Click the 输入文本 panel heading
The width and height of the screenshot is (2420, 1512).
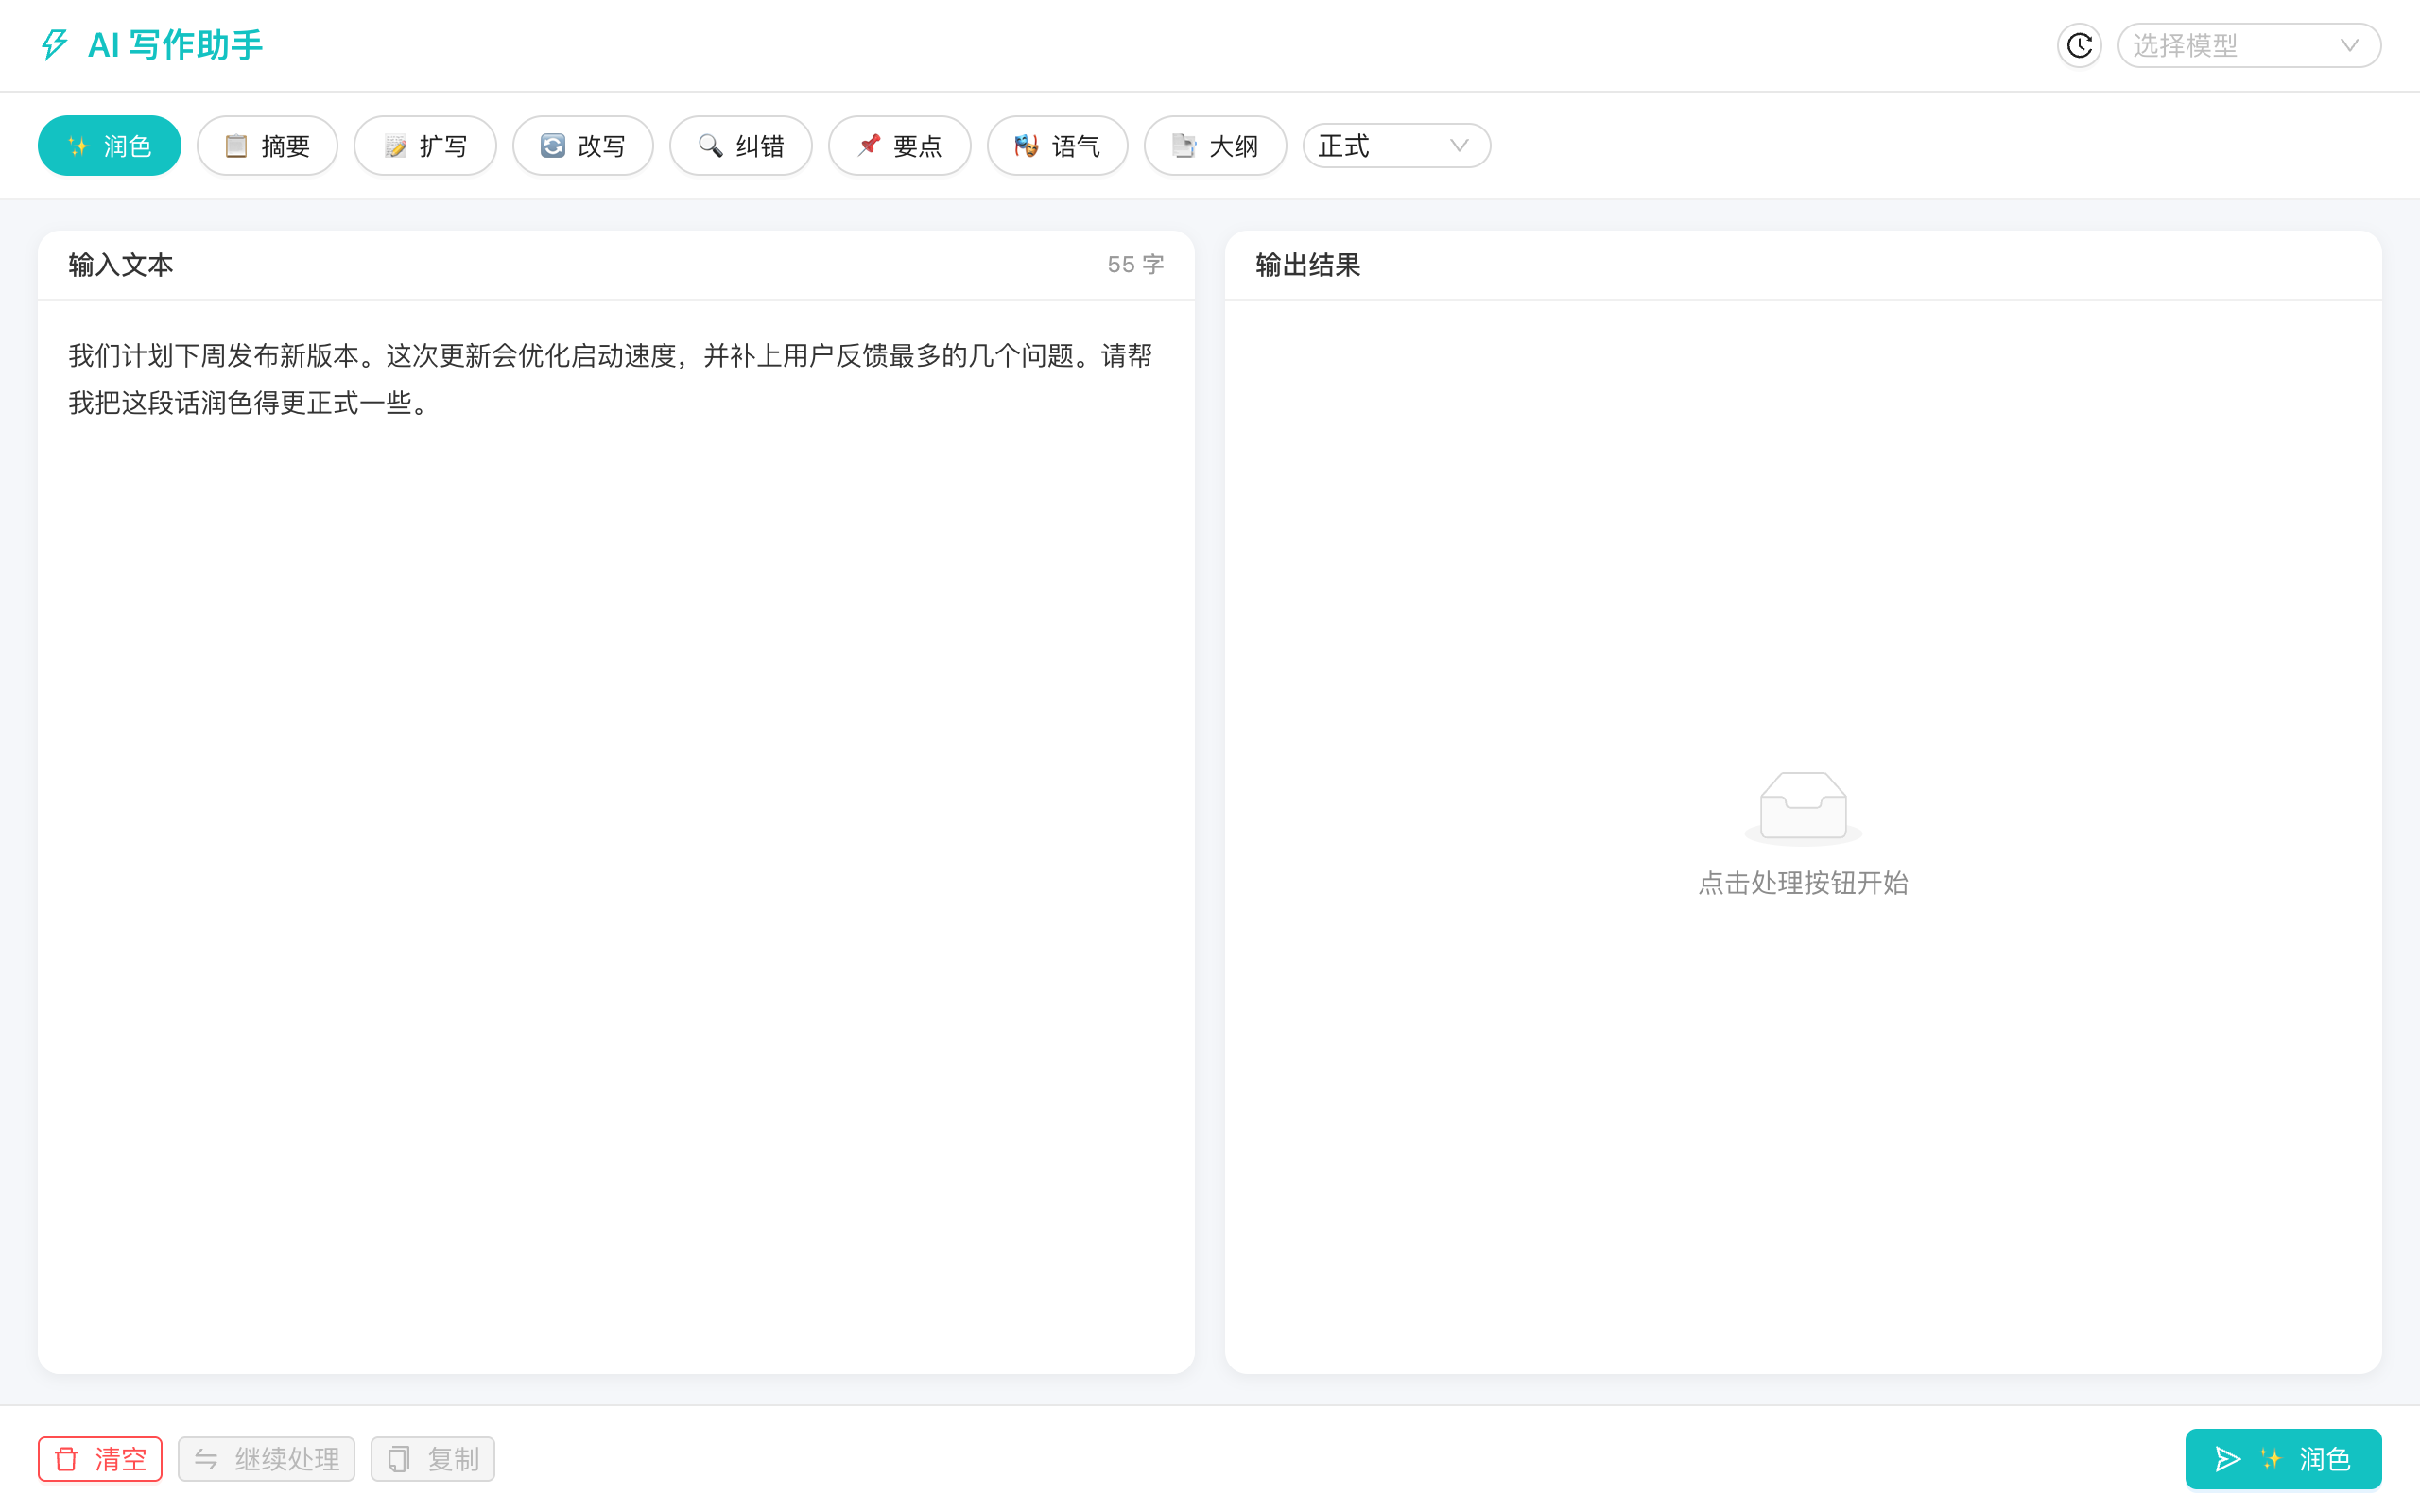121,265
